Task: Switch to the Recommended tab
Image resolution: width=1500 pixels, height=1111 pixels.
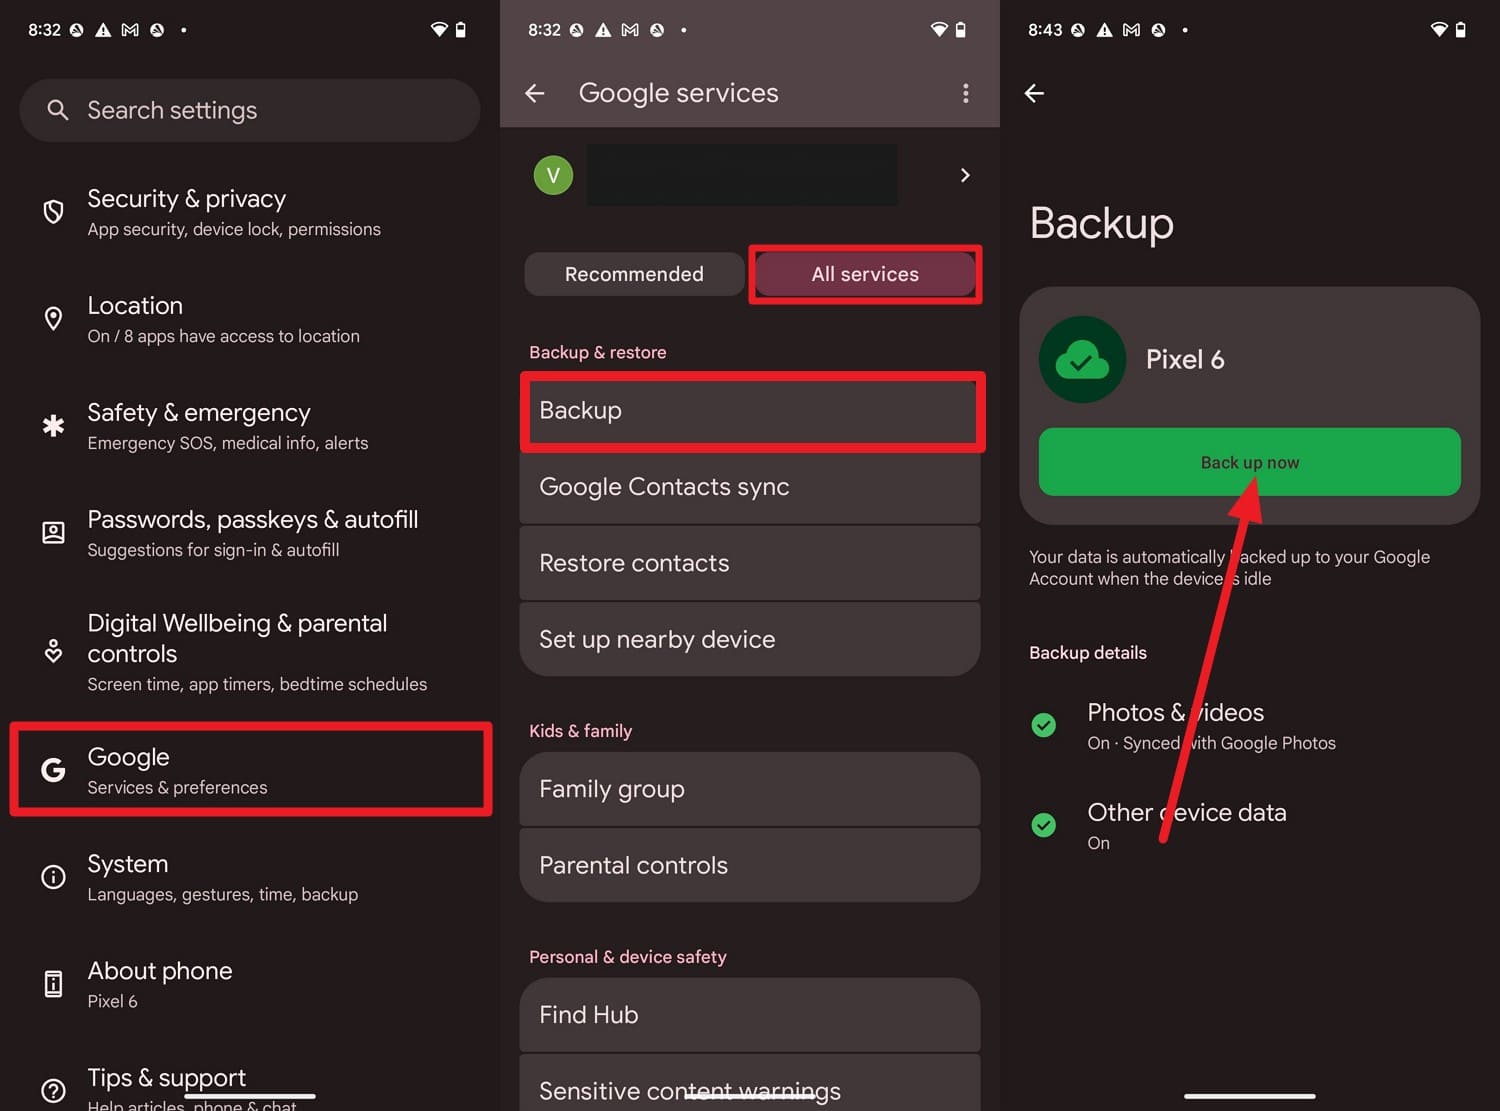Action: (634, 274)
